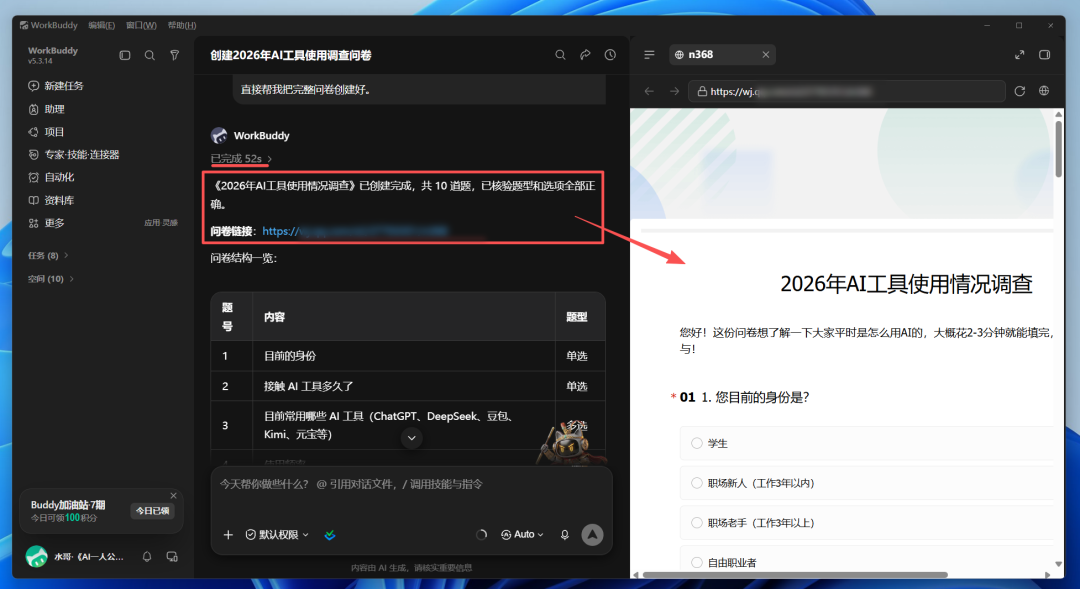Expand the preview panel to fullscreen
This screenshot has height=589, width=1080.
point(1019,55)
